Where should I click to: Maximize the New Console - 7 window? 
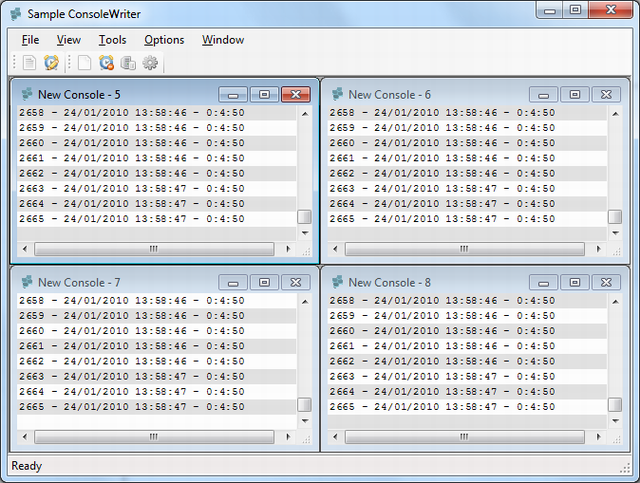point(264,283)
